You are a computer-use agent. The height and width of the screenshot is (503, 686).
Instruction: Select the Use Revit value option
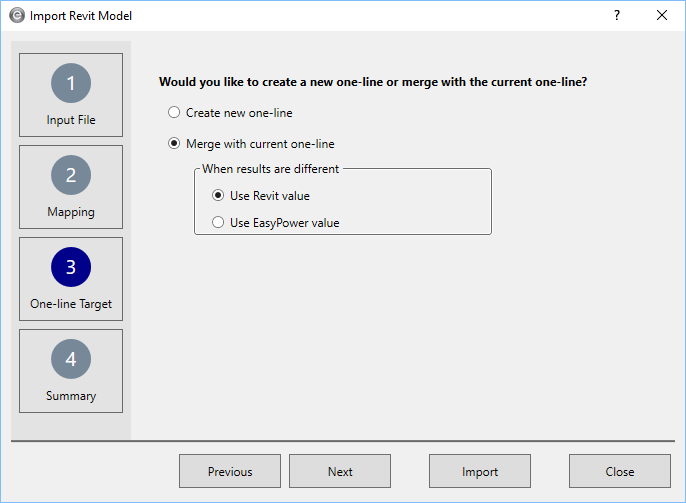point(219,196)
